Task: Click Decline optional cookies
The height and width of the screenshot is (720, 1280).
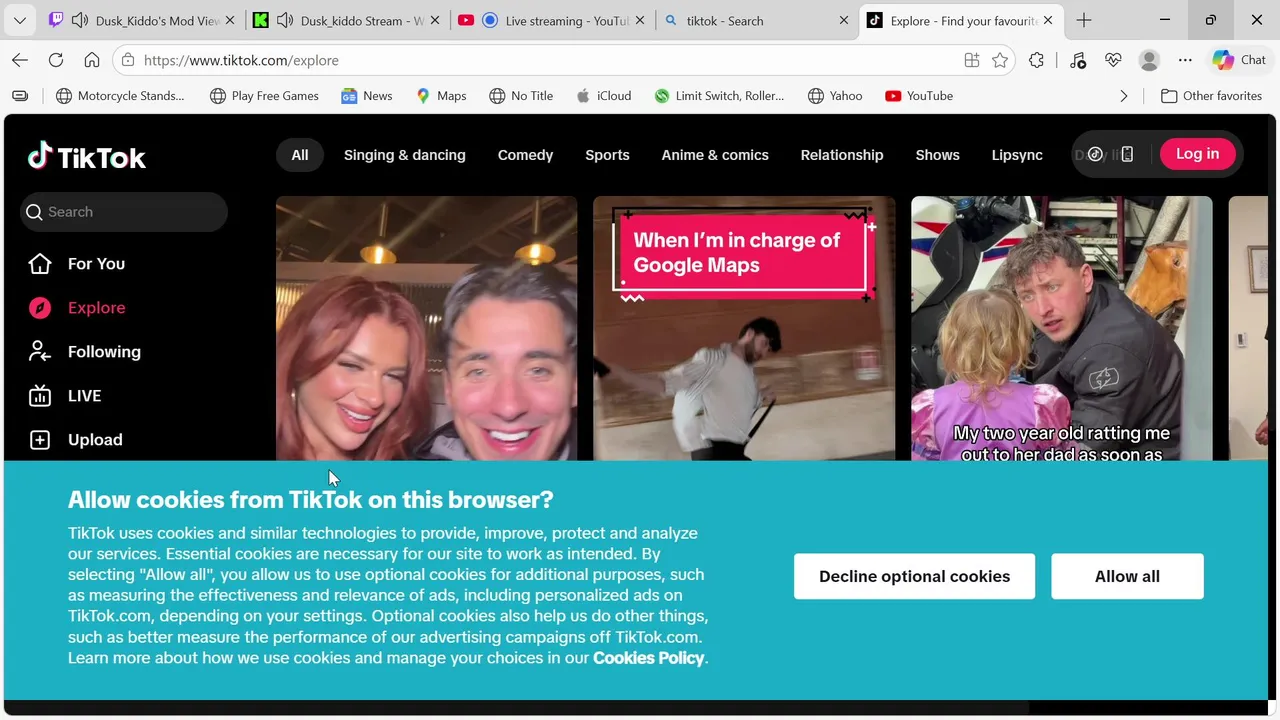Action: click(x=914, y=576)
